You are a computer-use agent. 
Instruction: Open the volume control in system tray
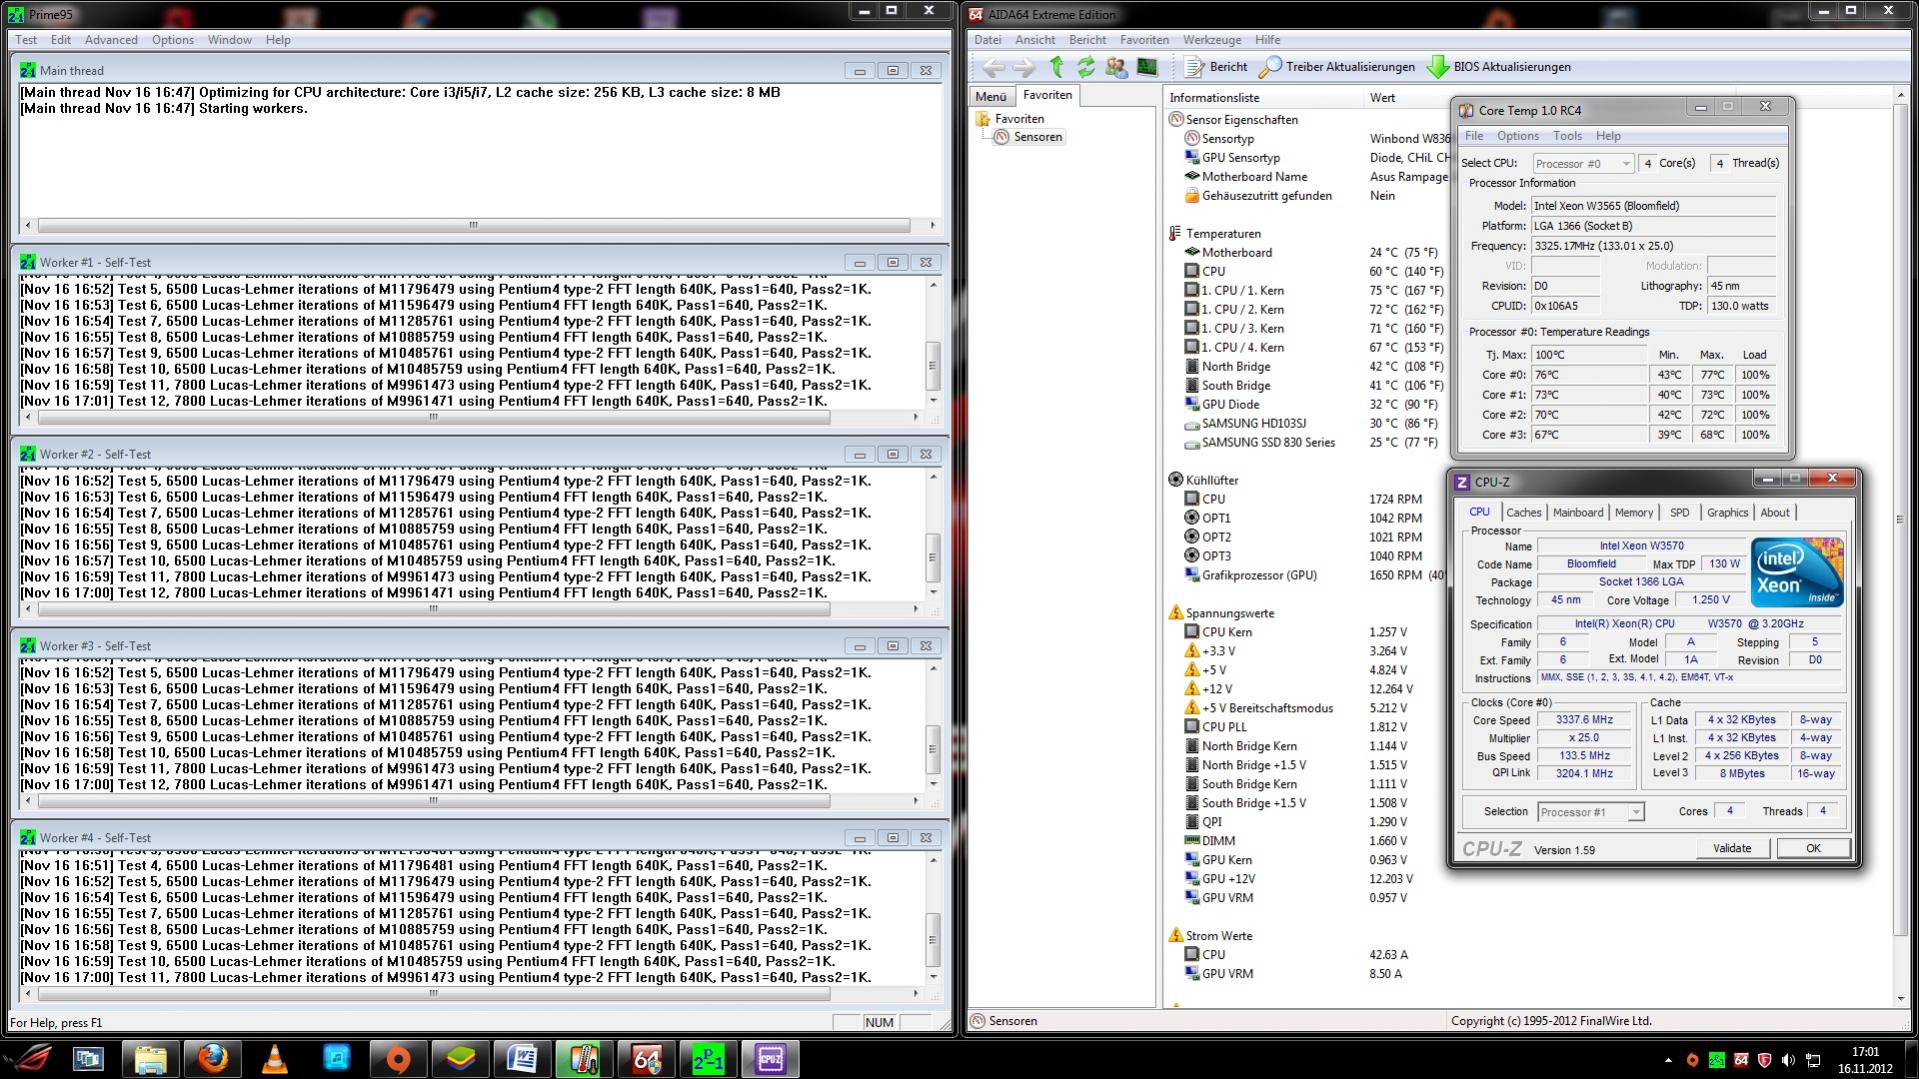[x=1789, y=1060]
